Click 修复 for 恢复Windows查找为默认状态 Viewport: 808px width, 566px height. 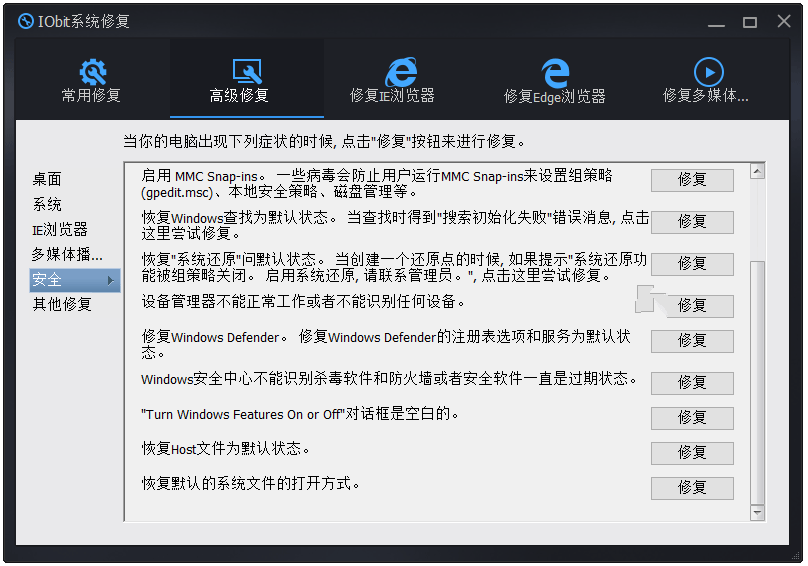pos(692,222)
